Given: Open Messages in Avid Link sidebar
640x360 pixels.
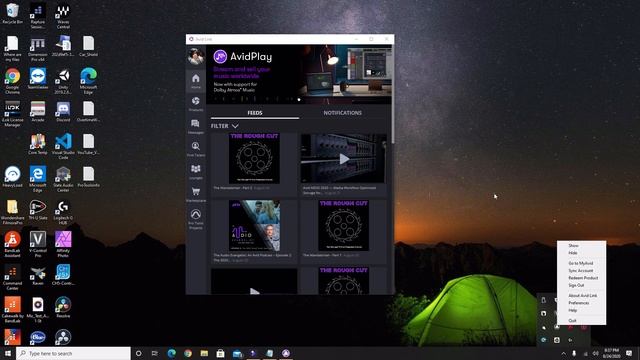Looking at the screenshot, I should [196, 127].
